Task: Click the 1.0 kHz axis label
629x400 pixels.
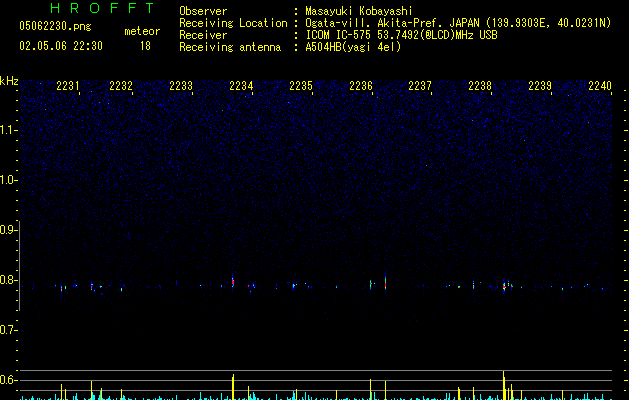Action: tap(8, 180)
